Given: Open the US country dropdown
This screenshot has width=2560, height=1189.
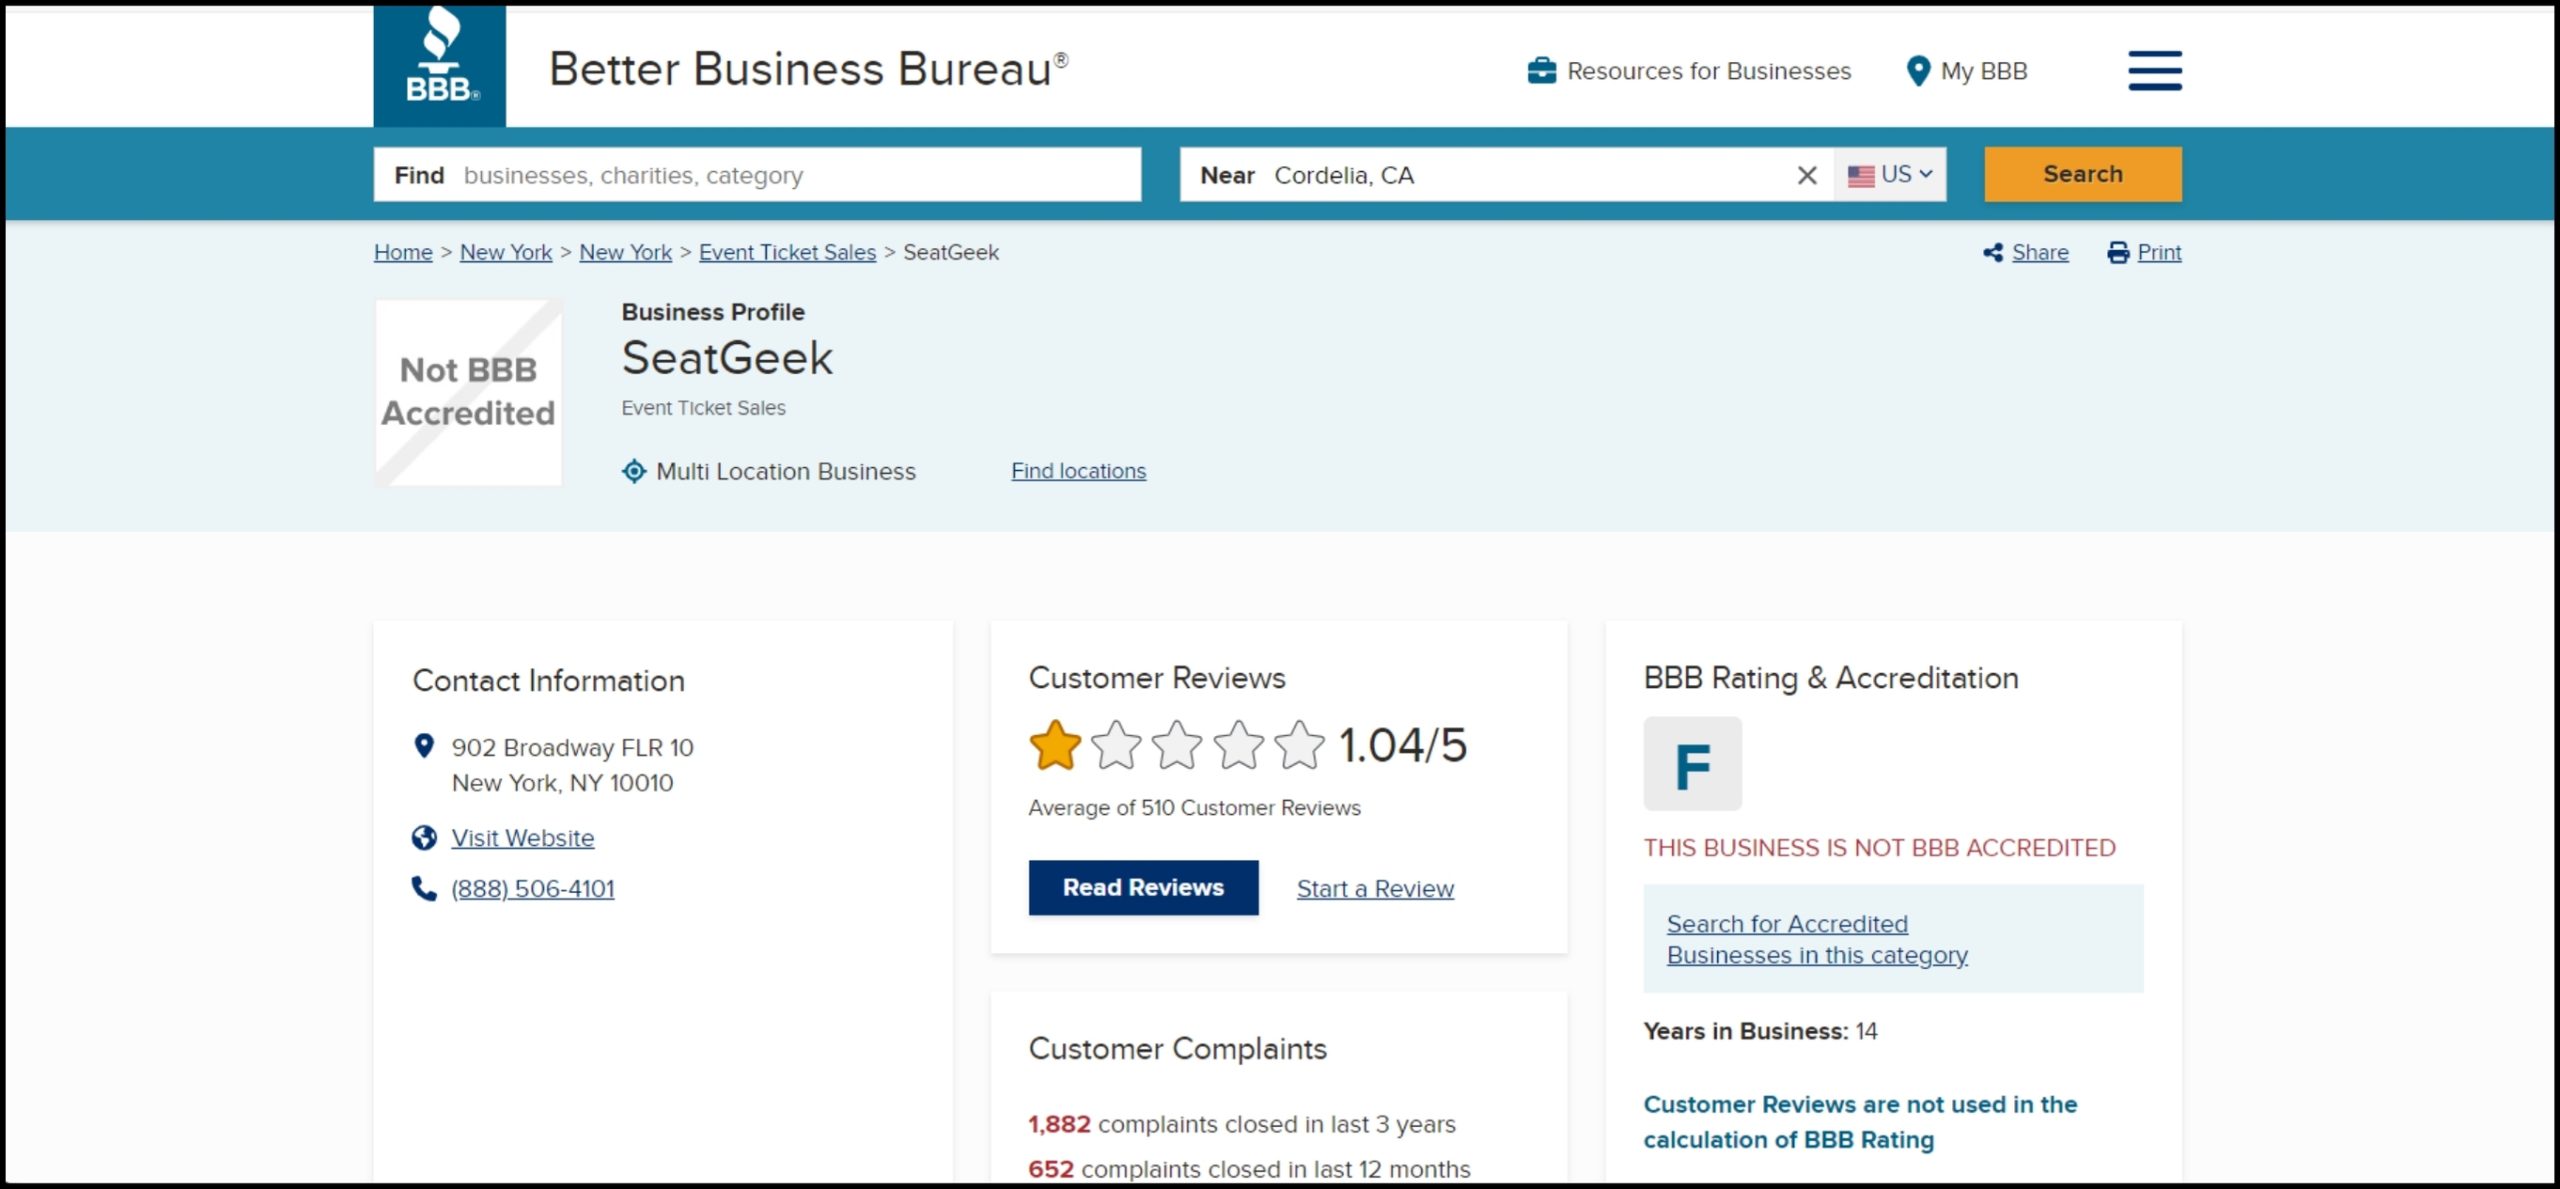Looking at the screenshot, I should click(x=1890, y=175).
